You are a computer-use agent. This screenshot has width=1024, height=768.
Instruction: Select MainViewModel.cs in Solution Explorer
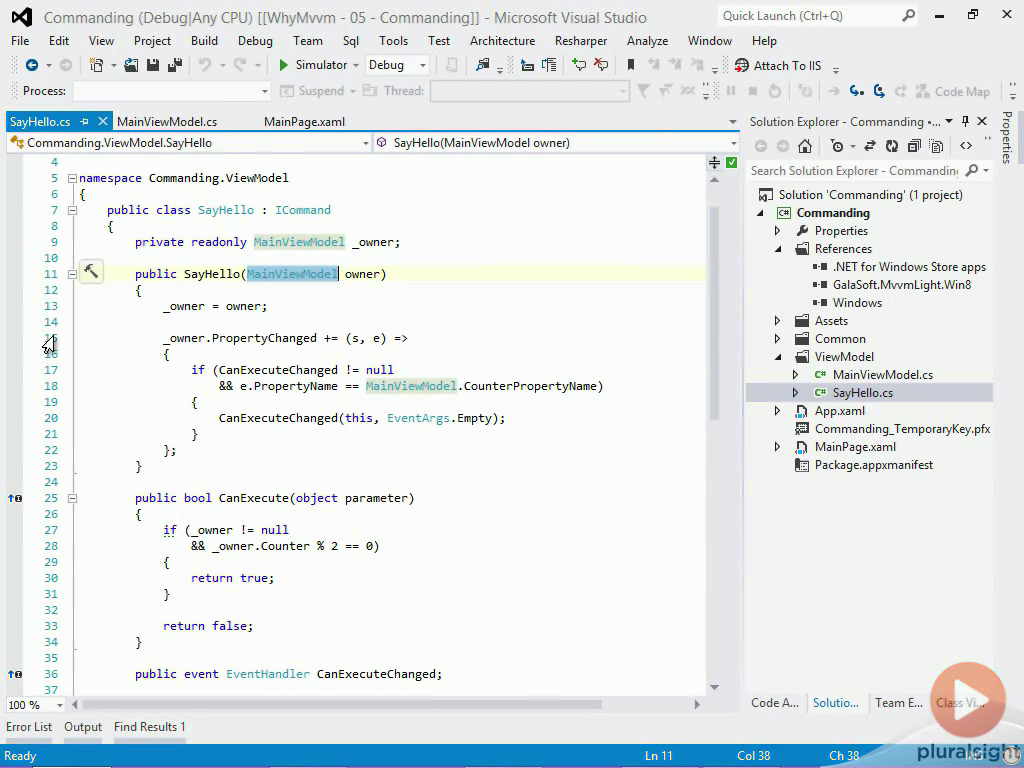[882, 375]
